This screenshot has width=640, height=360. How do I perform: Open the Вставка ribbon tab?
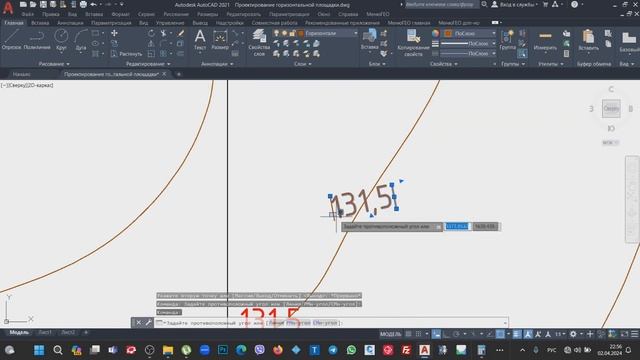(x=40, y=23)
